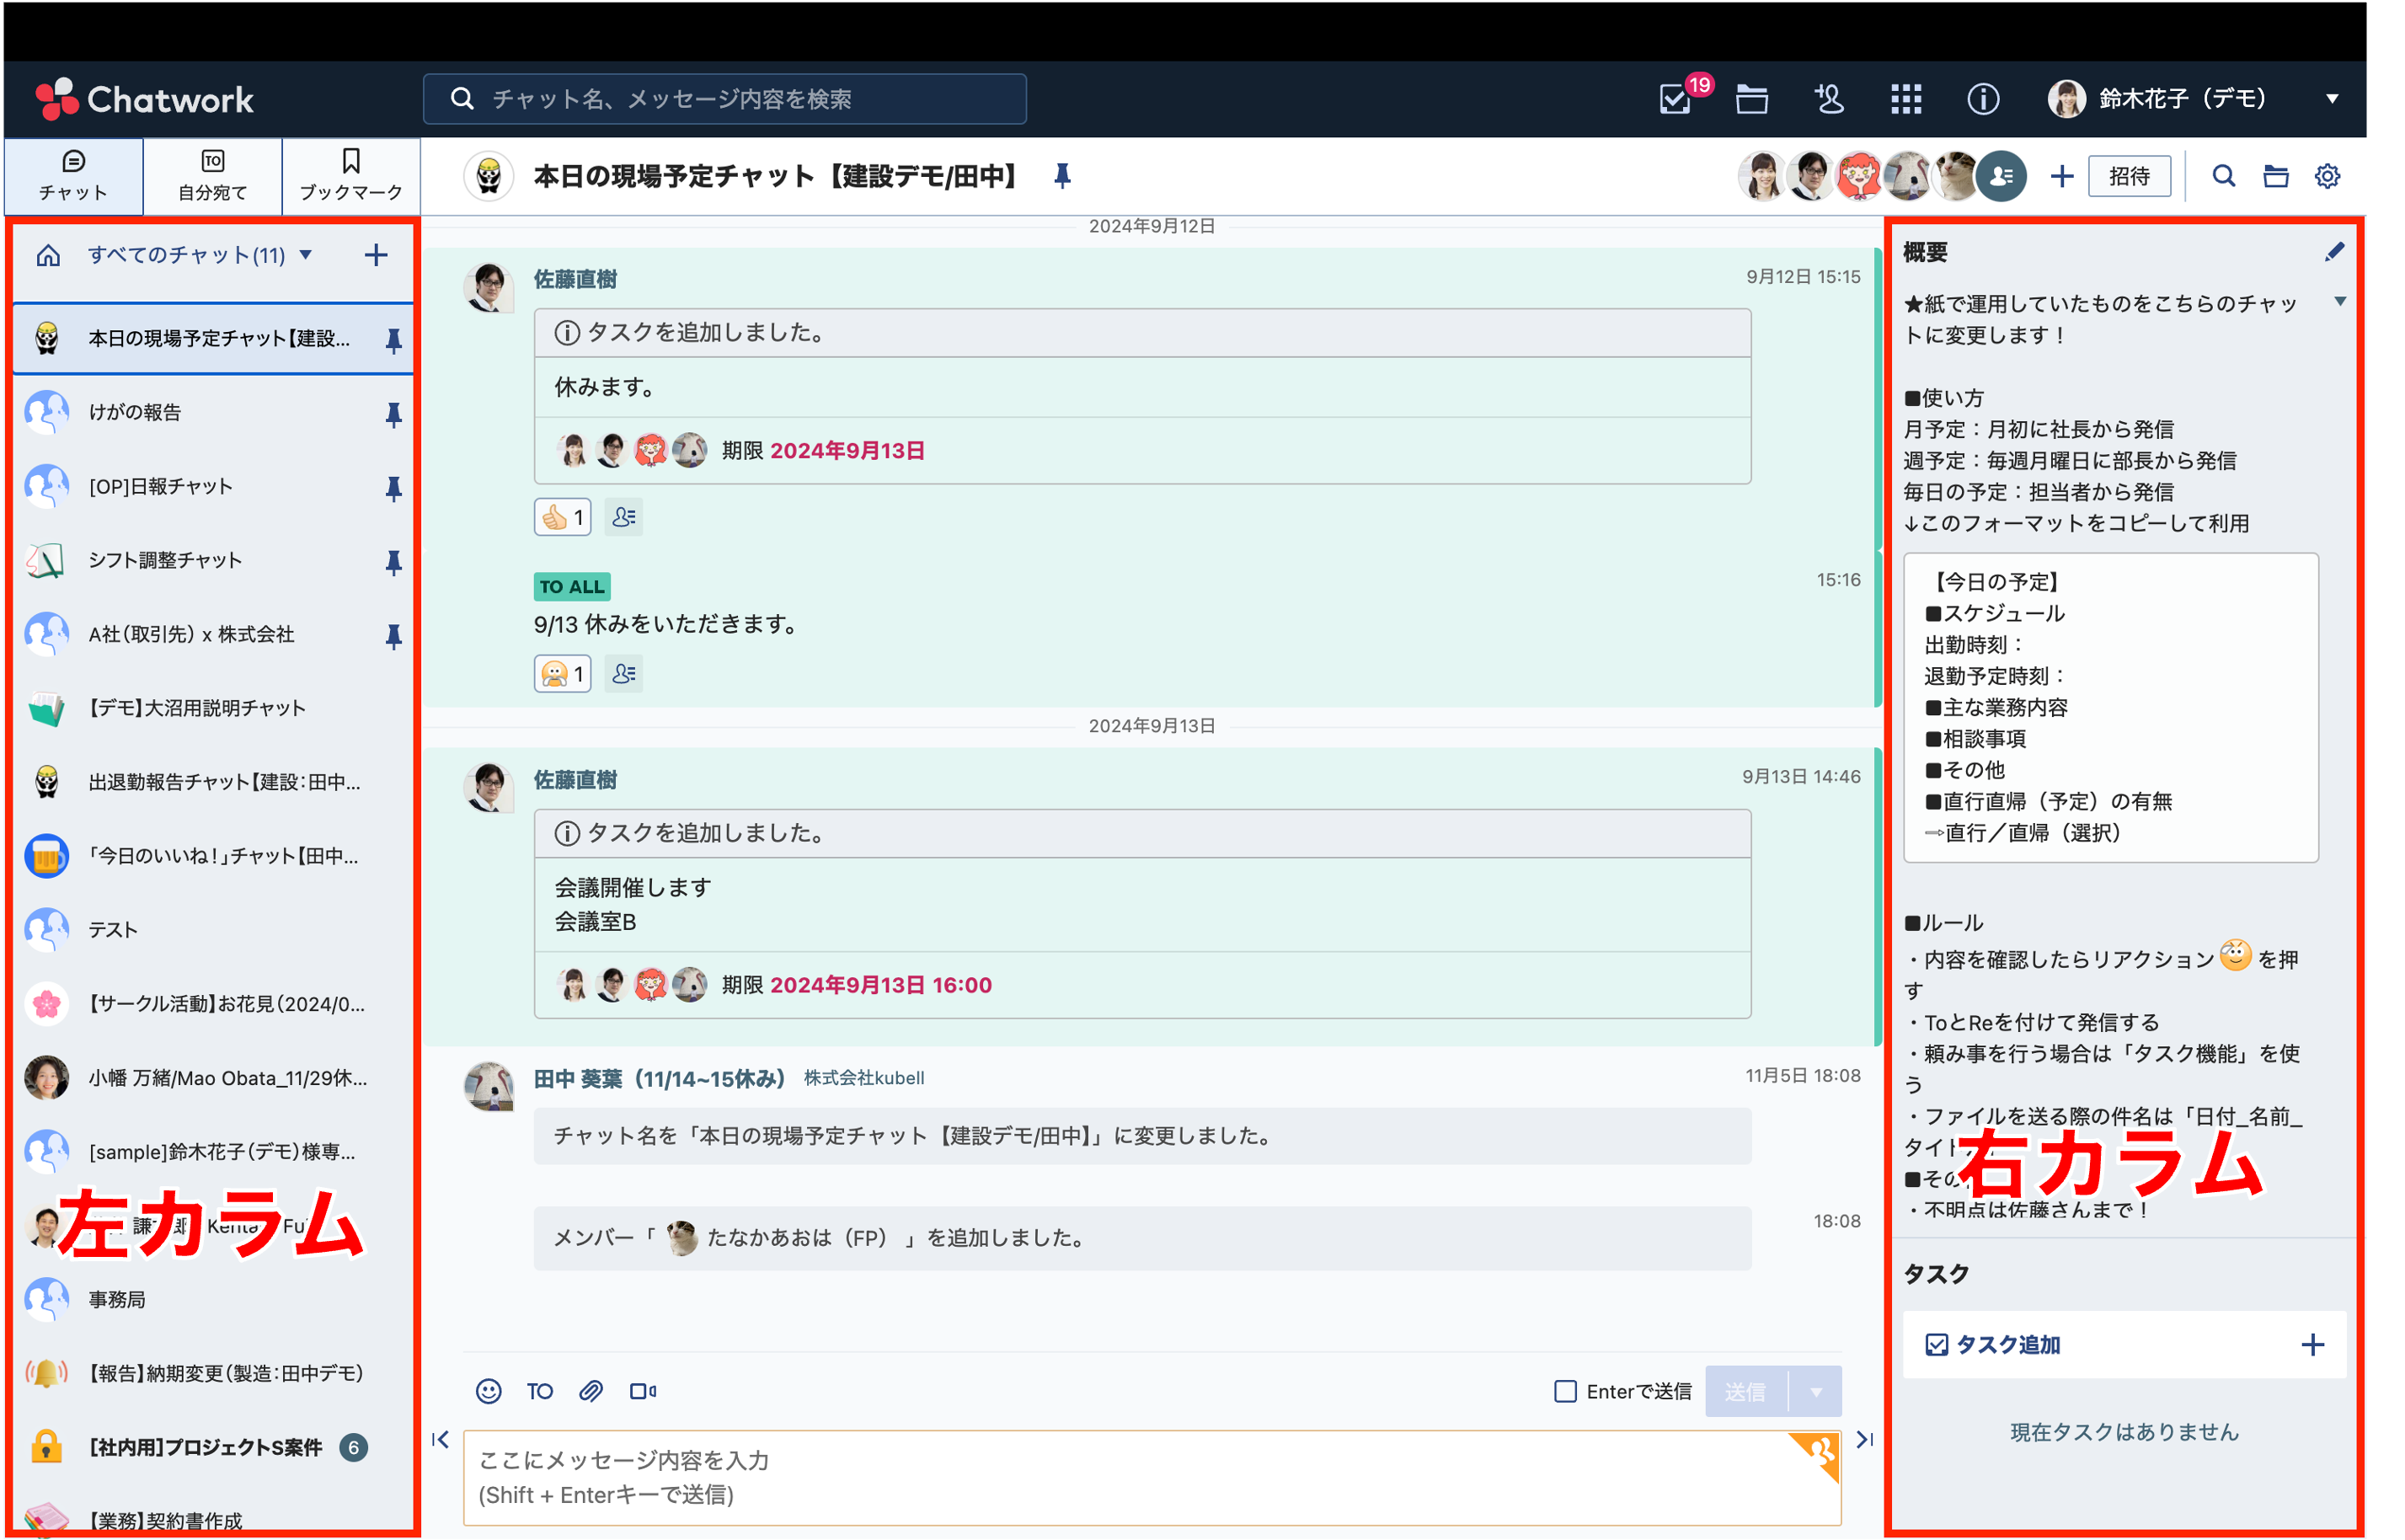Click the pin icon beside the chat title
Image resolution: width=2405 pixels, height=1540 pixels.
point(1064,177)
